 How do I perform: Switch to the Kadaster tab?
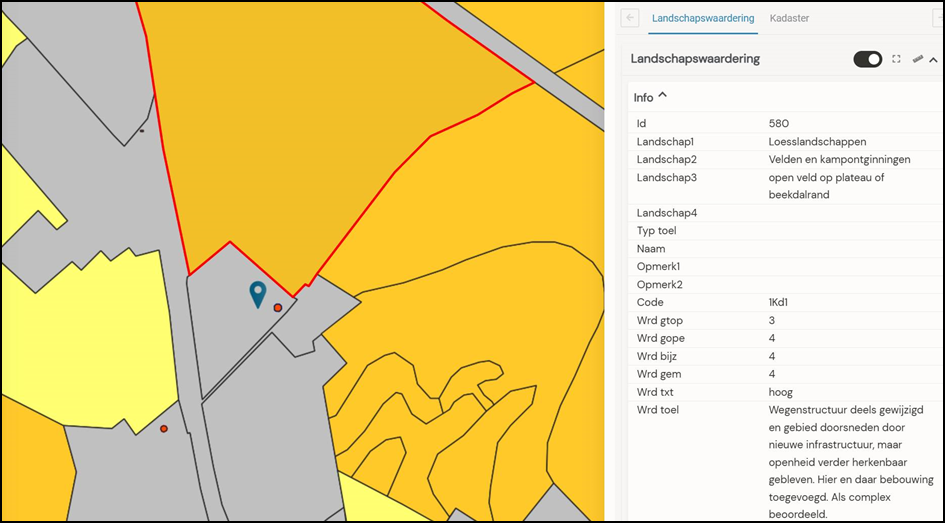[x=789, y=18]
